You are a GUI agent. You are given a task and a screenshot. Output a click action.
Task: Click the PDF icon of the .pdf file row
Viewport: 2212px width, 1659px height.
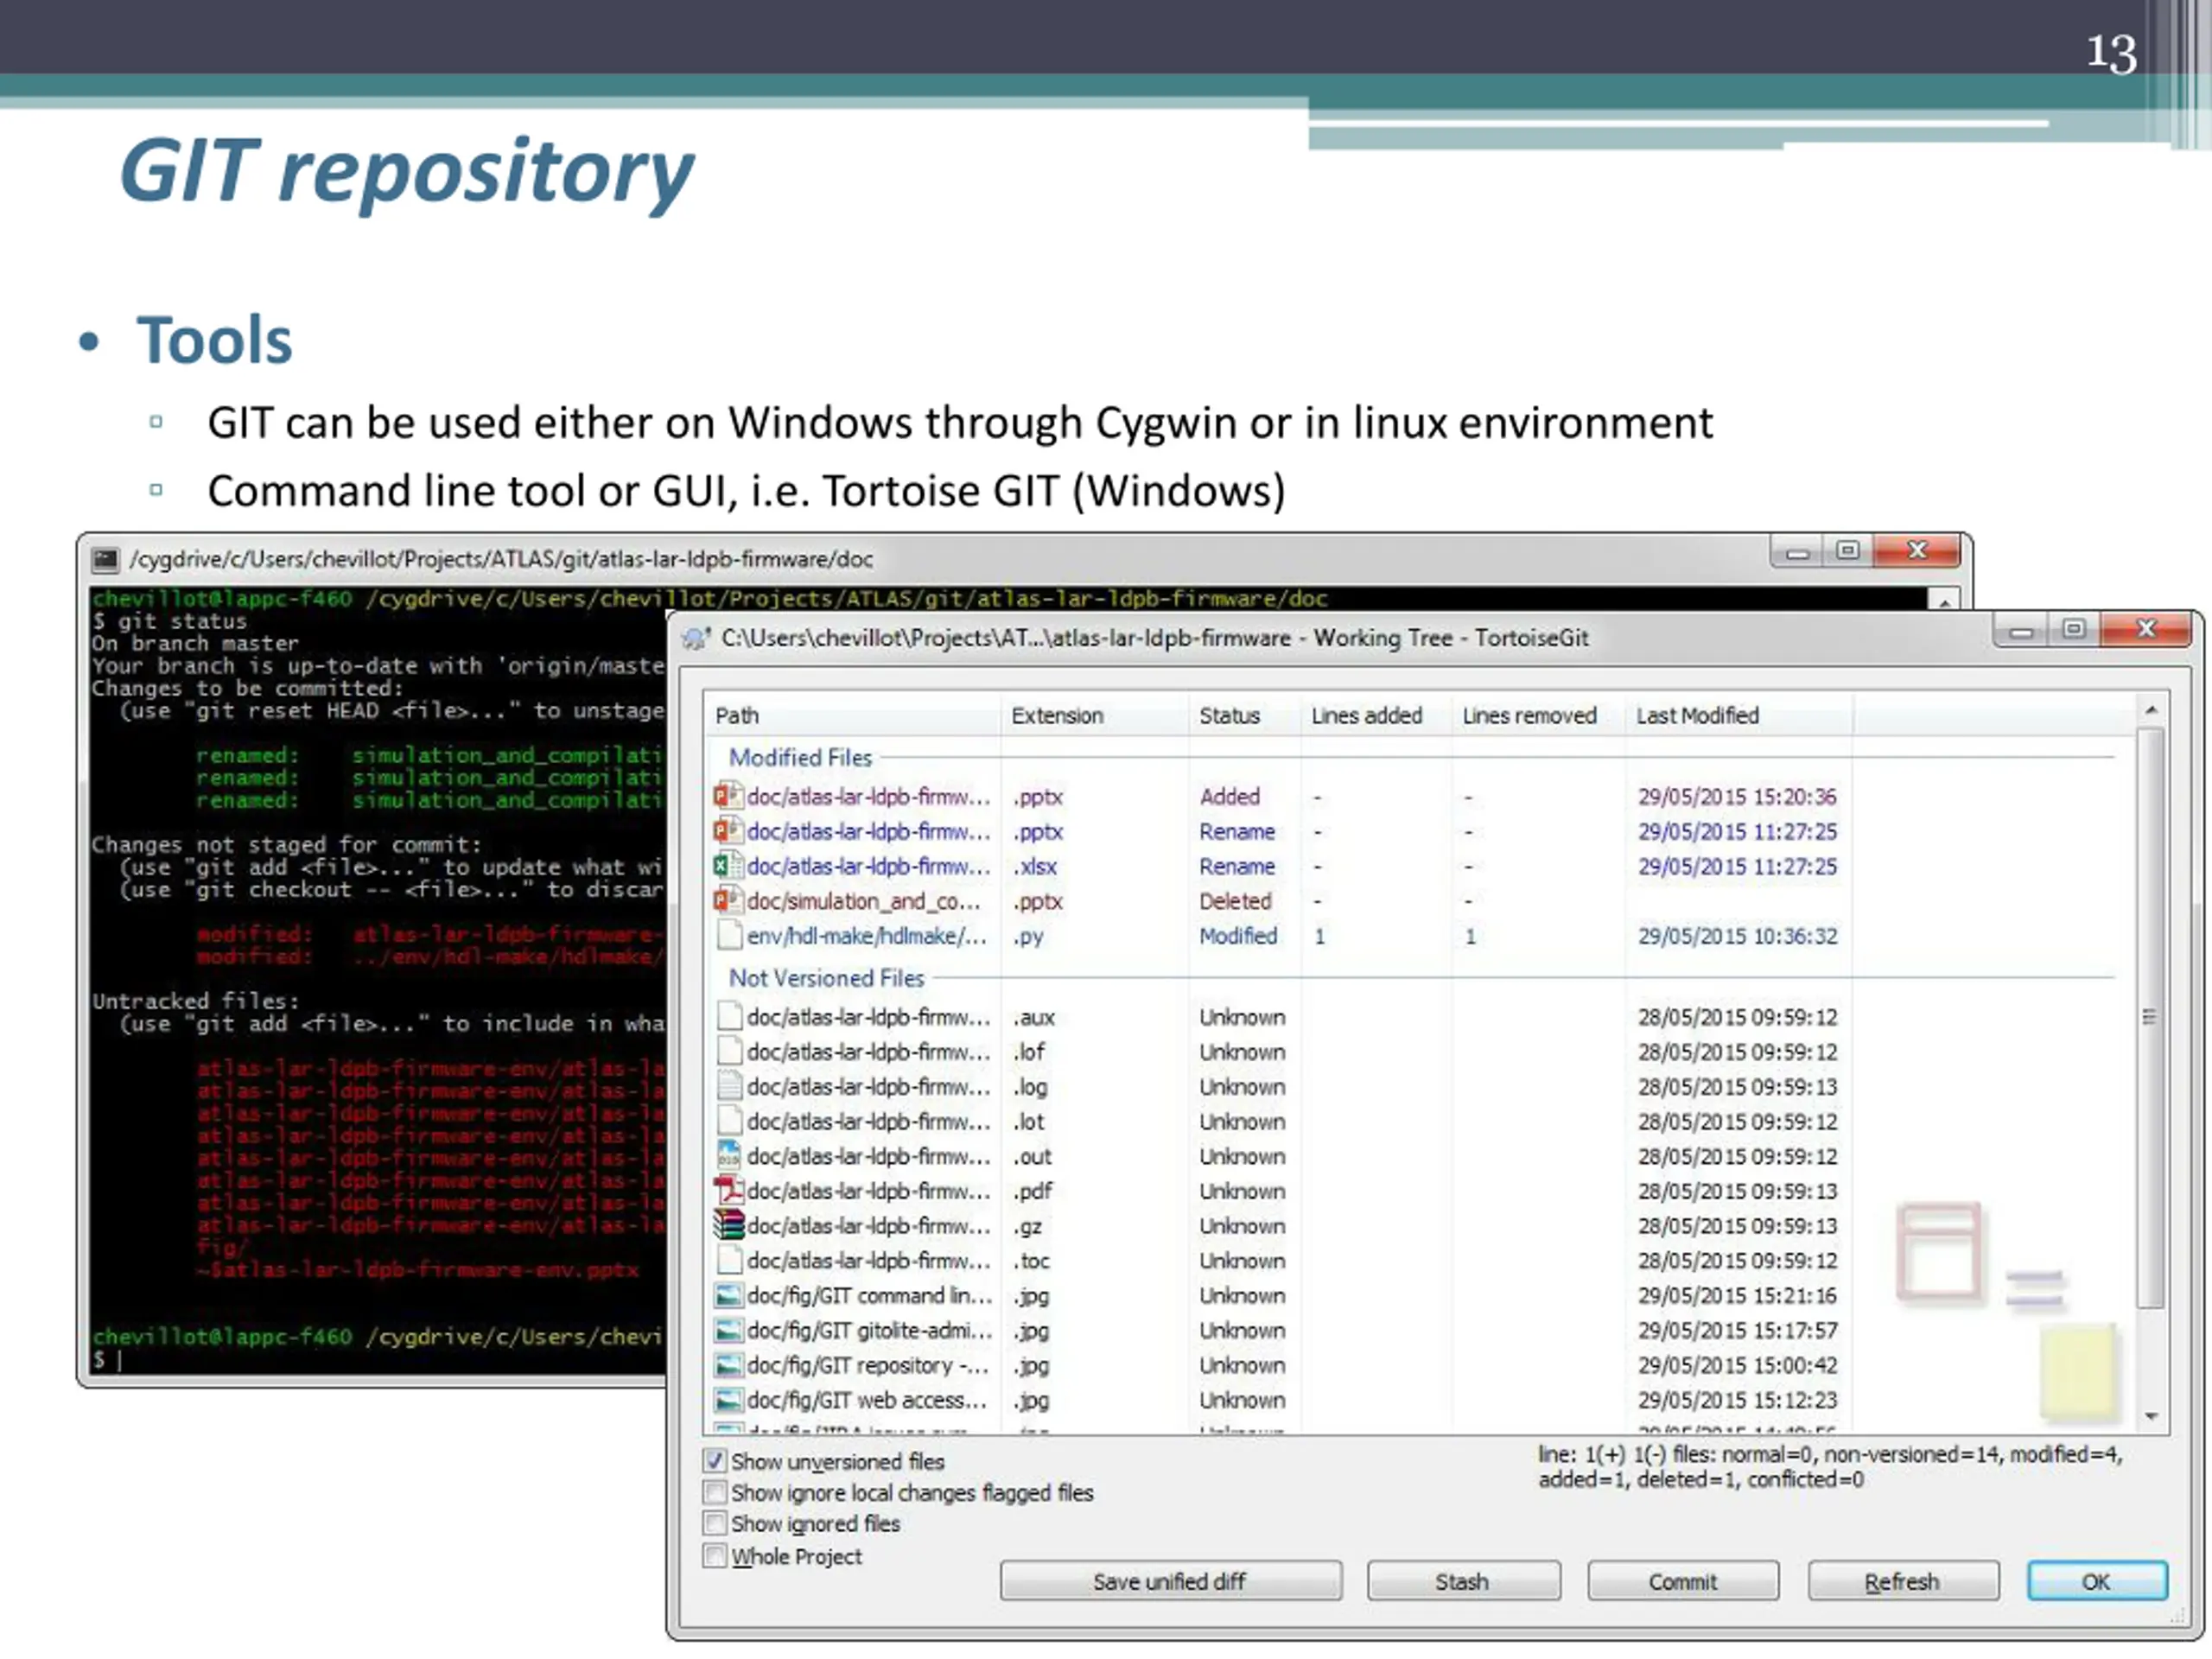pos(728,1191)
